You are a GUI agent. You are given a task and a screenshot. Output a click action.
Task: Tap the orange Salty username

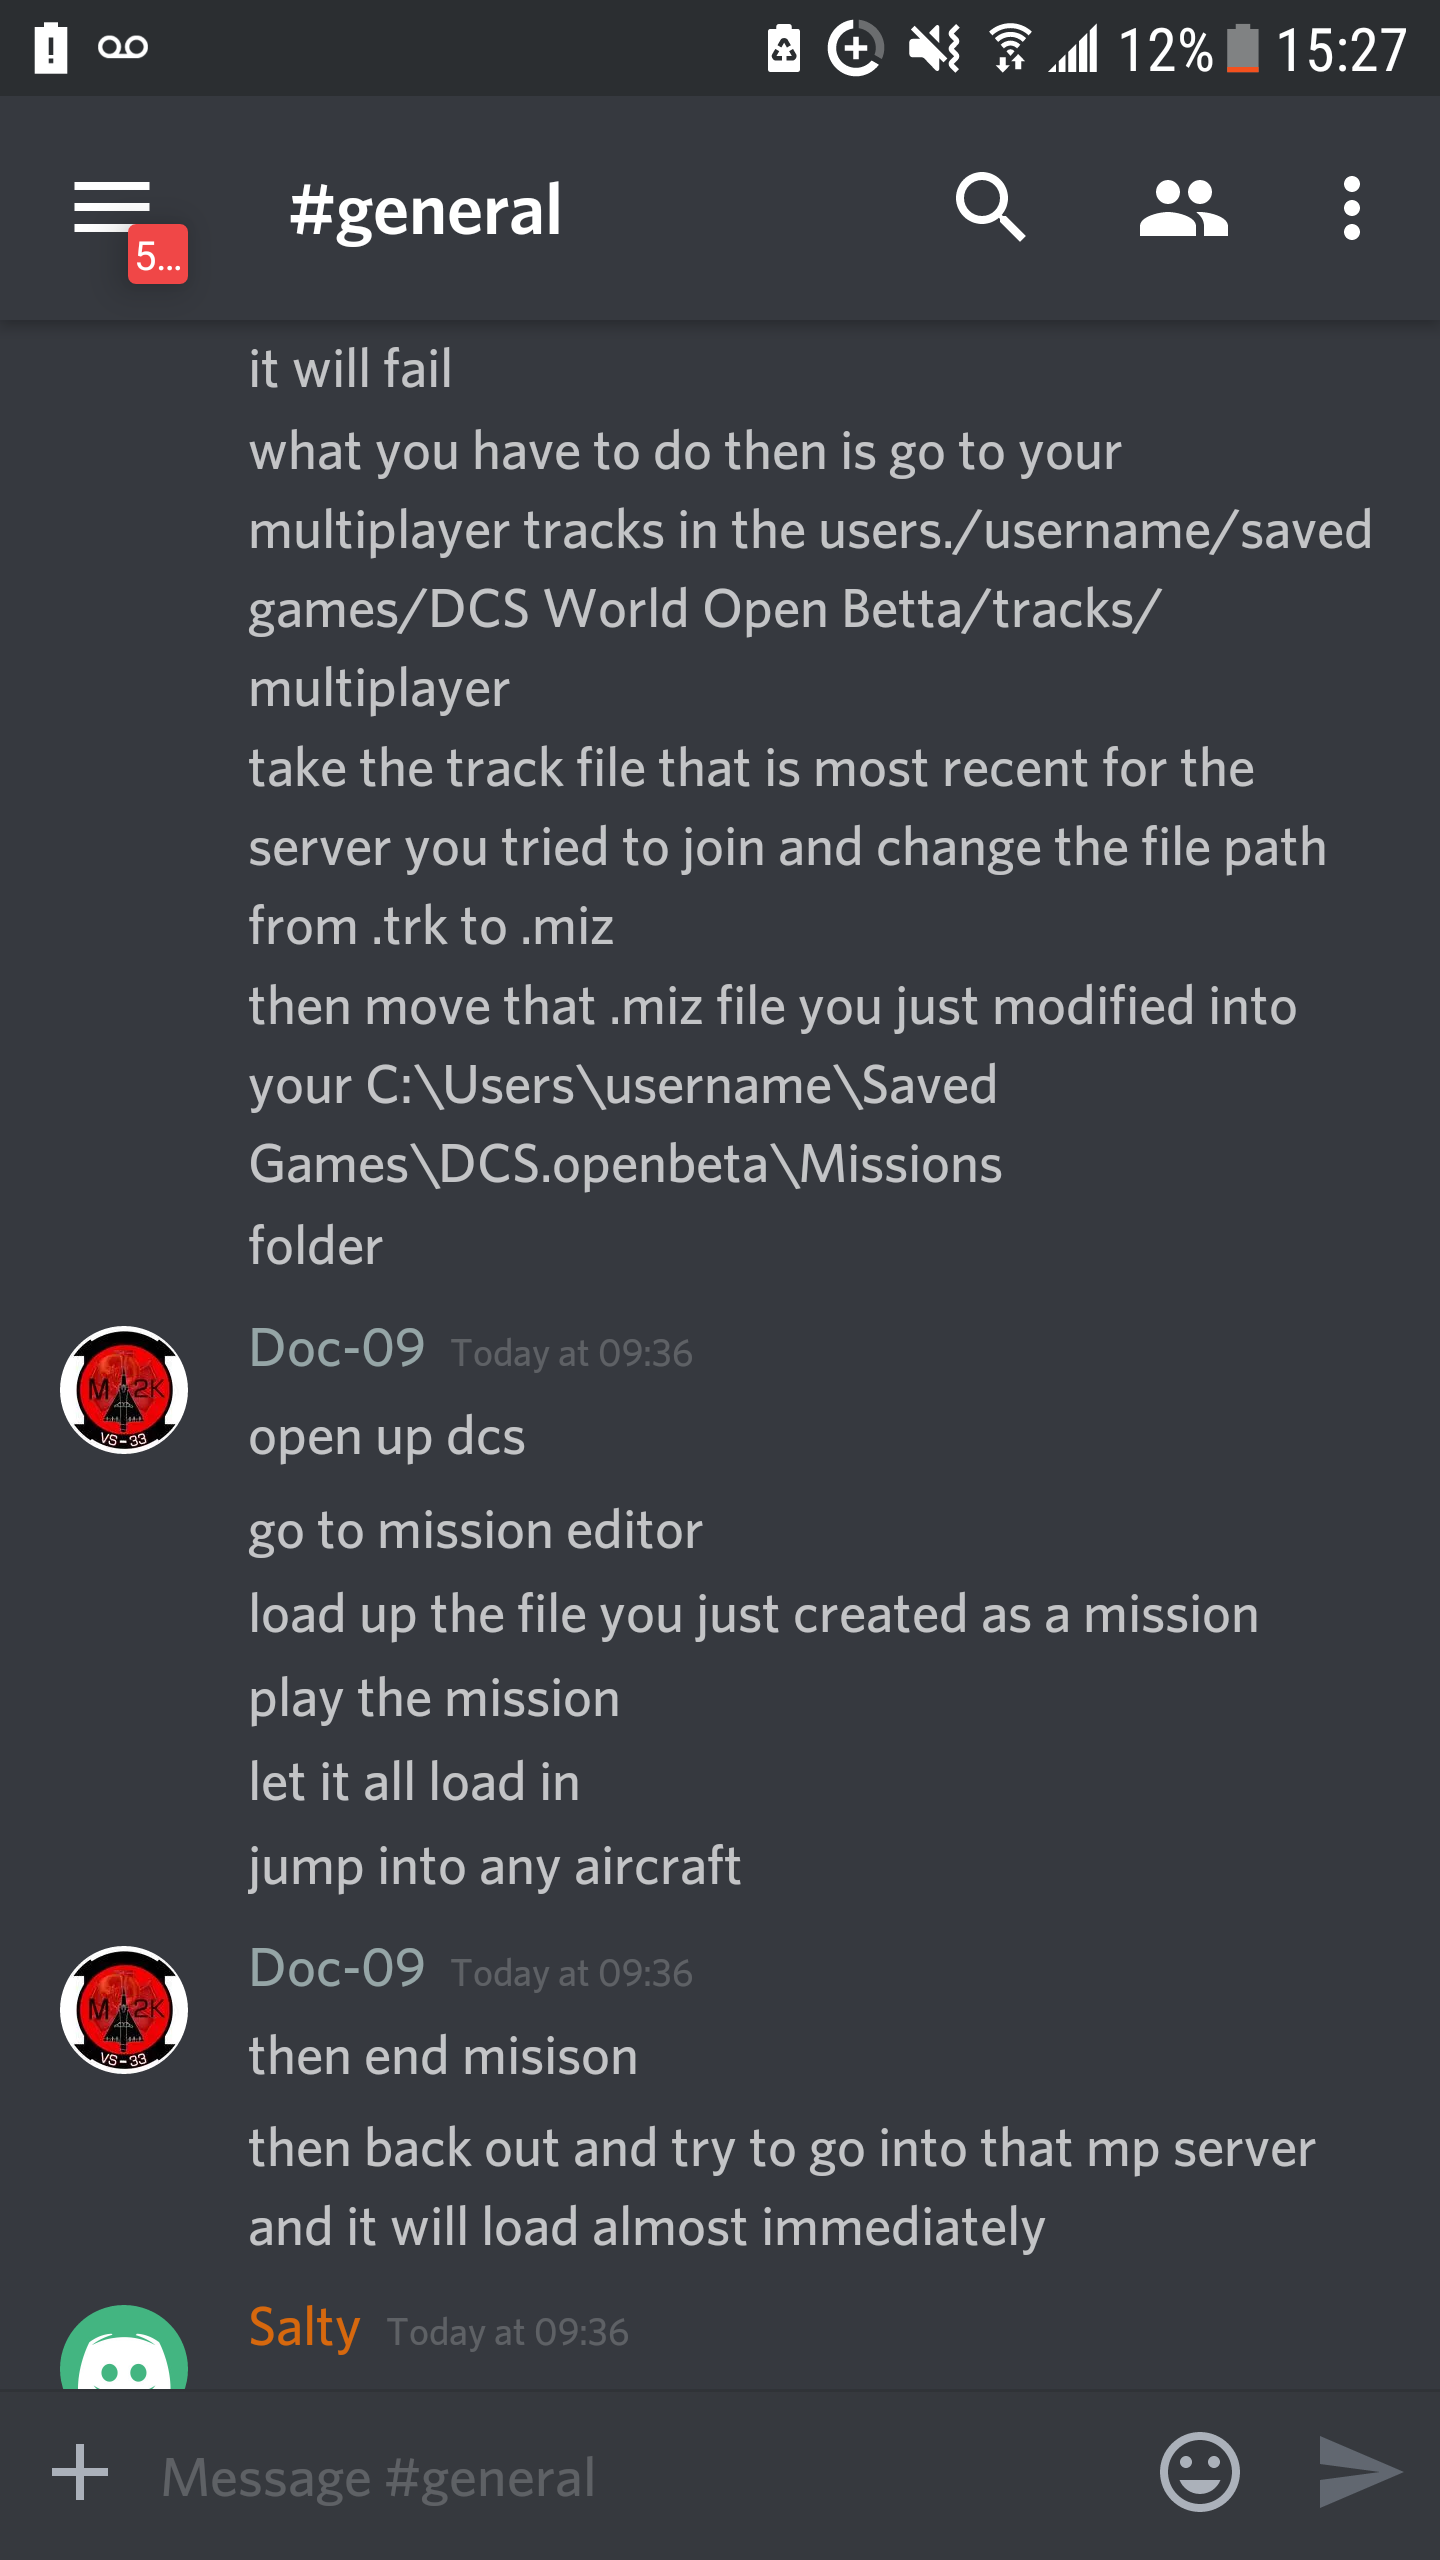[x=304, y=2327]
